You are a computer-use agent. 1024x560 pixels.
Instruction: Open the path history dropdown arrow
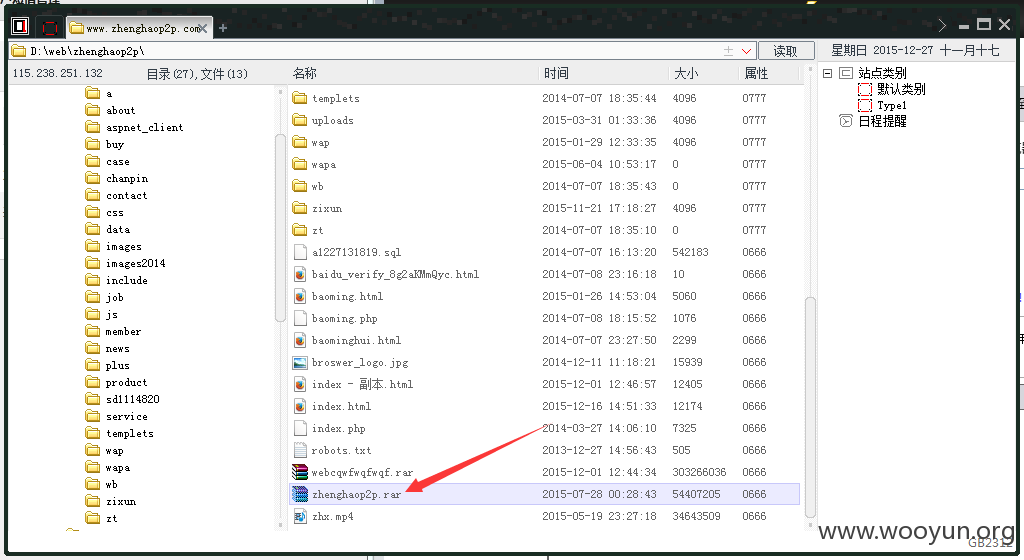(x=746, y=51)
